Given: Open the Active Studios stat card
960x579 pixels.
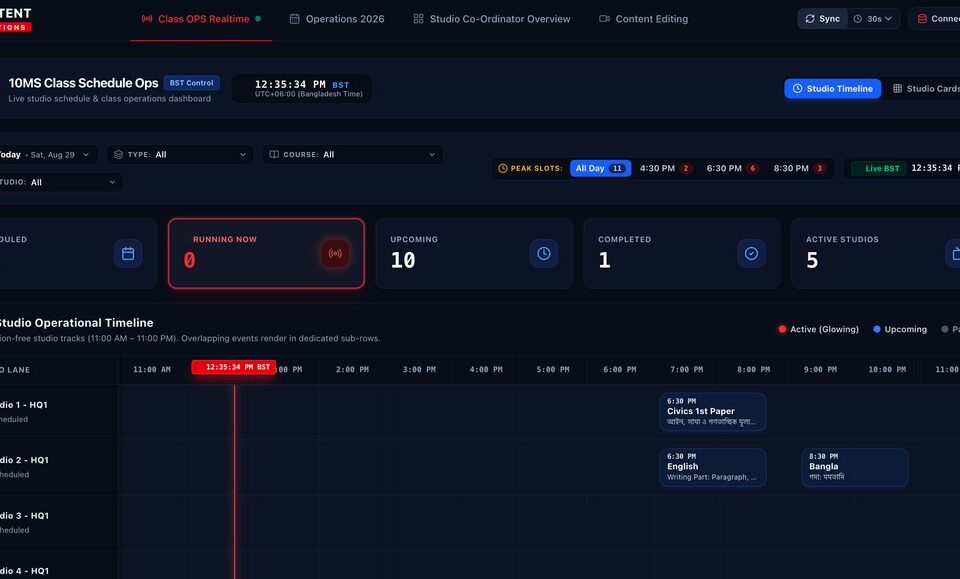Looking at the screenshot, I should click(x=876, y=253).
